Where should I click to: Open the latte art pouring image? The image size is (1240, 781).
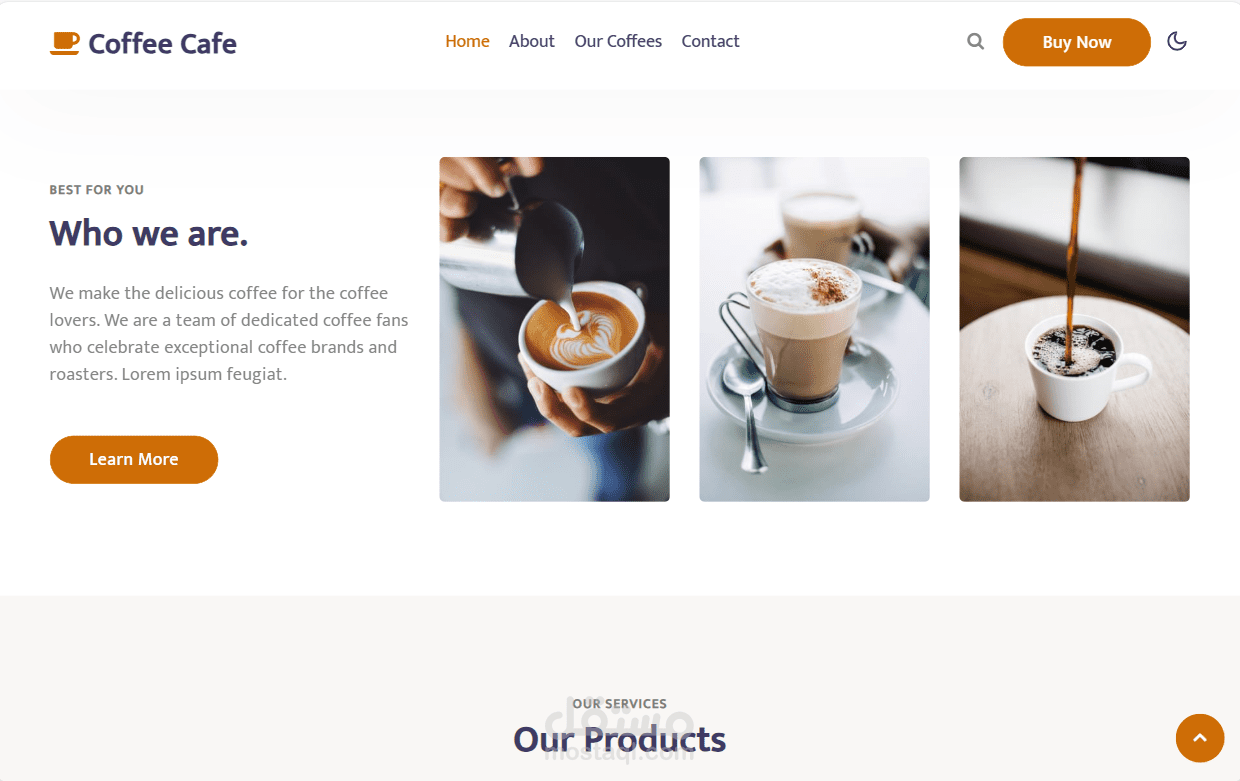click(x=554, y=329)
